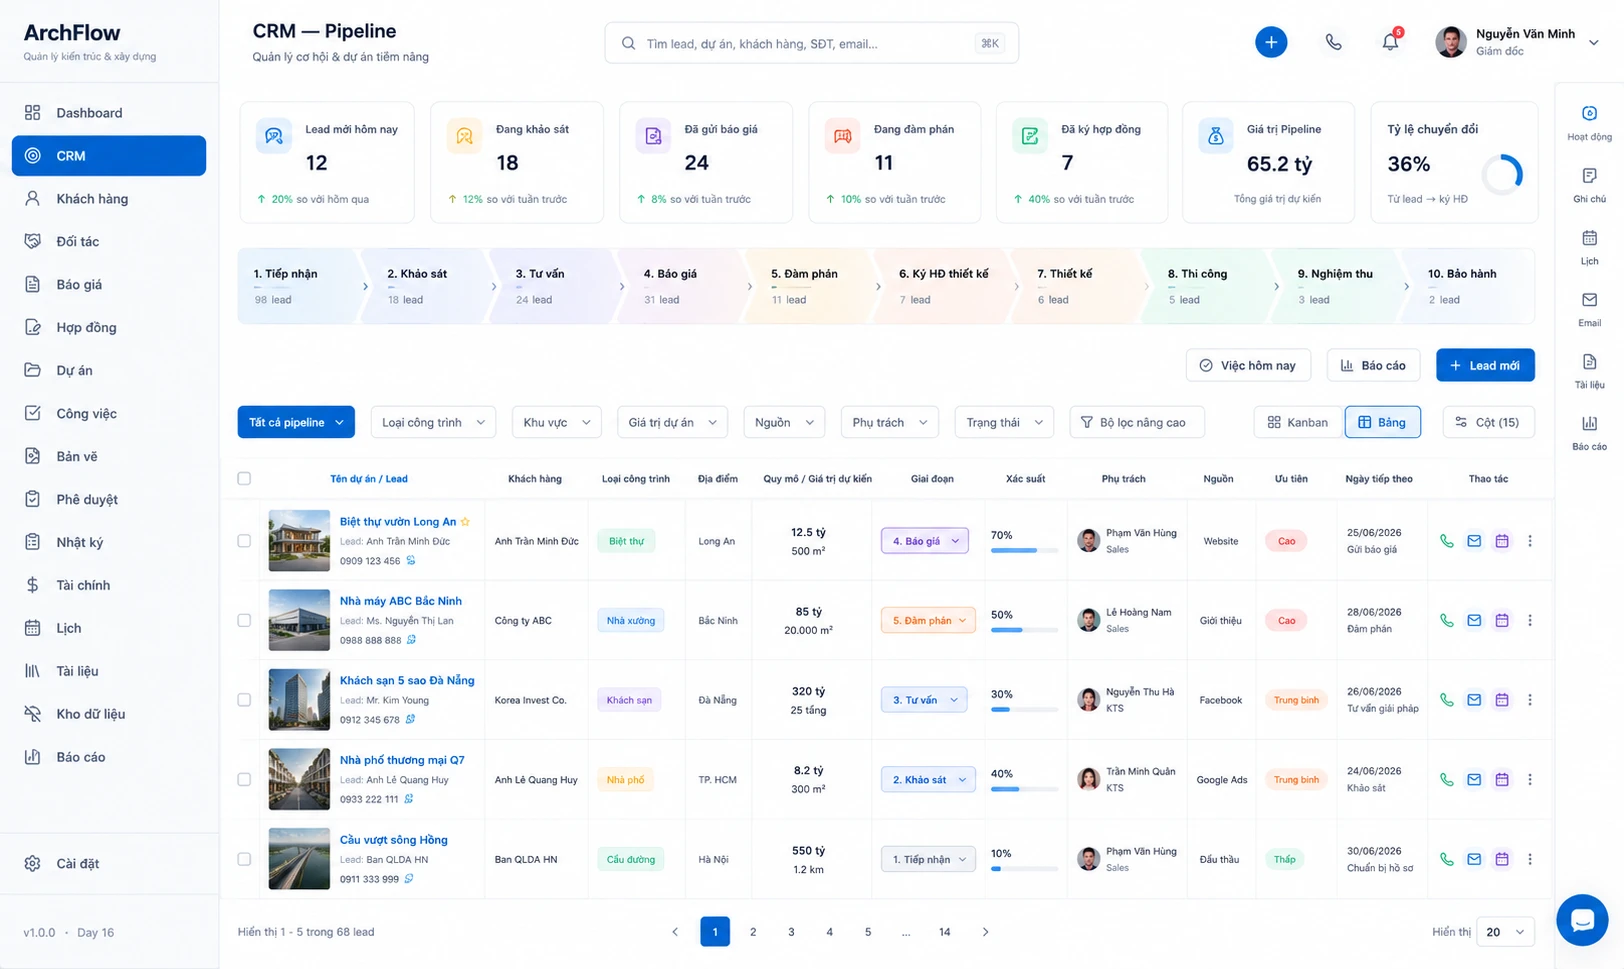Screen dimensions: 1624x969
Task: Open Bộ lọc nâng cao filter
Action: (x=1137, y=422)
